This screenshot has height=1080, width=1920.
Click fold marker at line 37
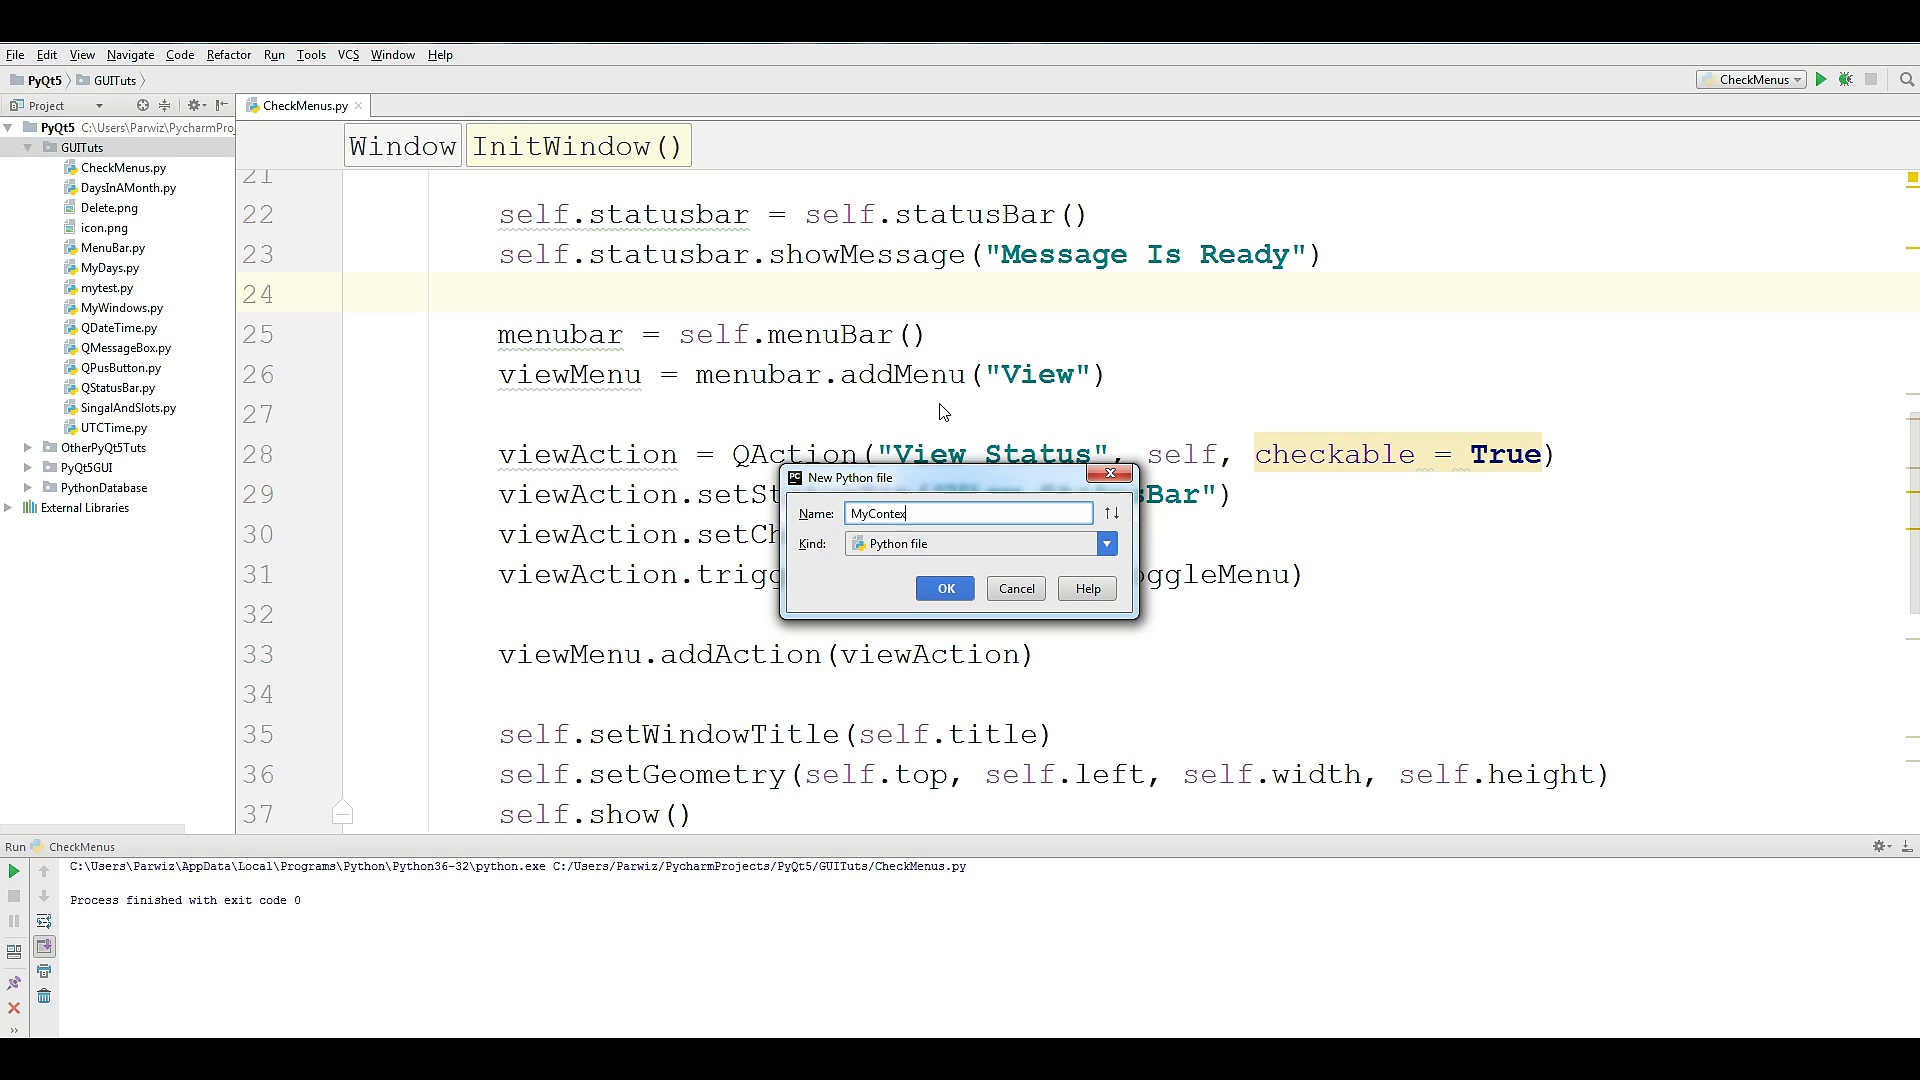tap(342, 812)
